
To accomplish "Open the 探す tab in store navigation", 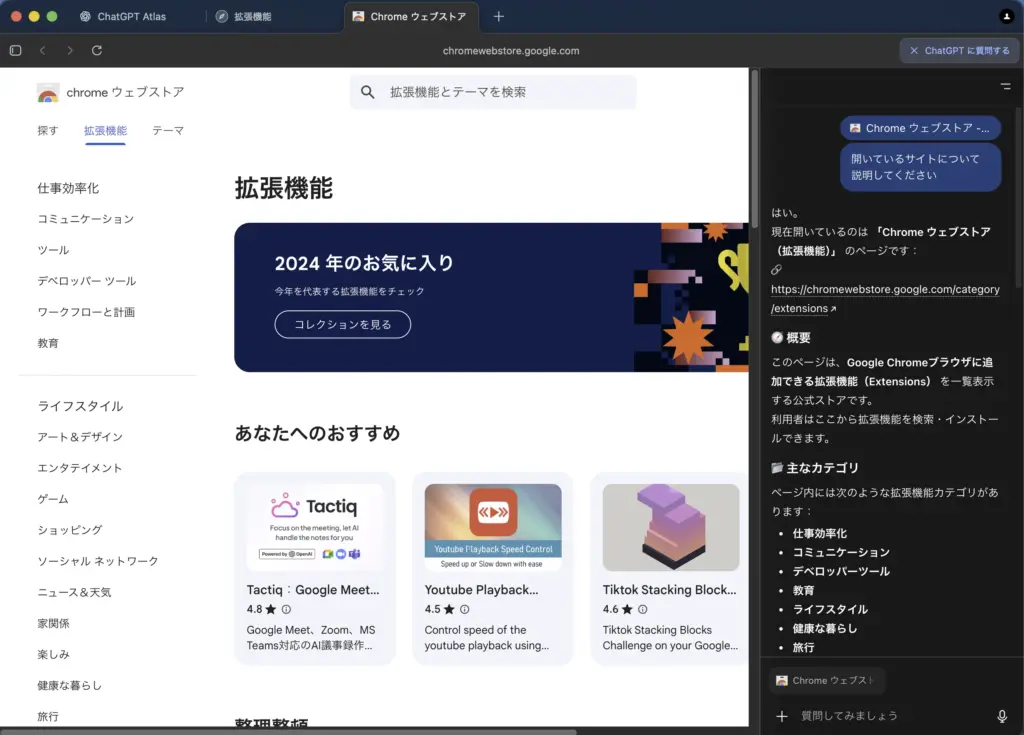I will [47, 131].
